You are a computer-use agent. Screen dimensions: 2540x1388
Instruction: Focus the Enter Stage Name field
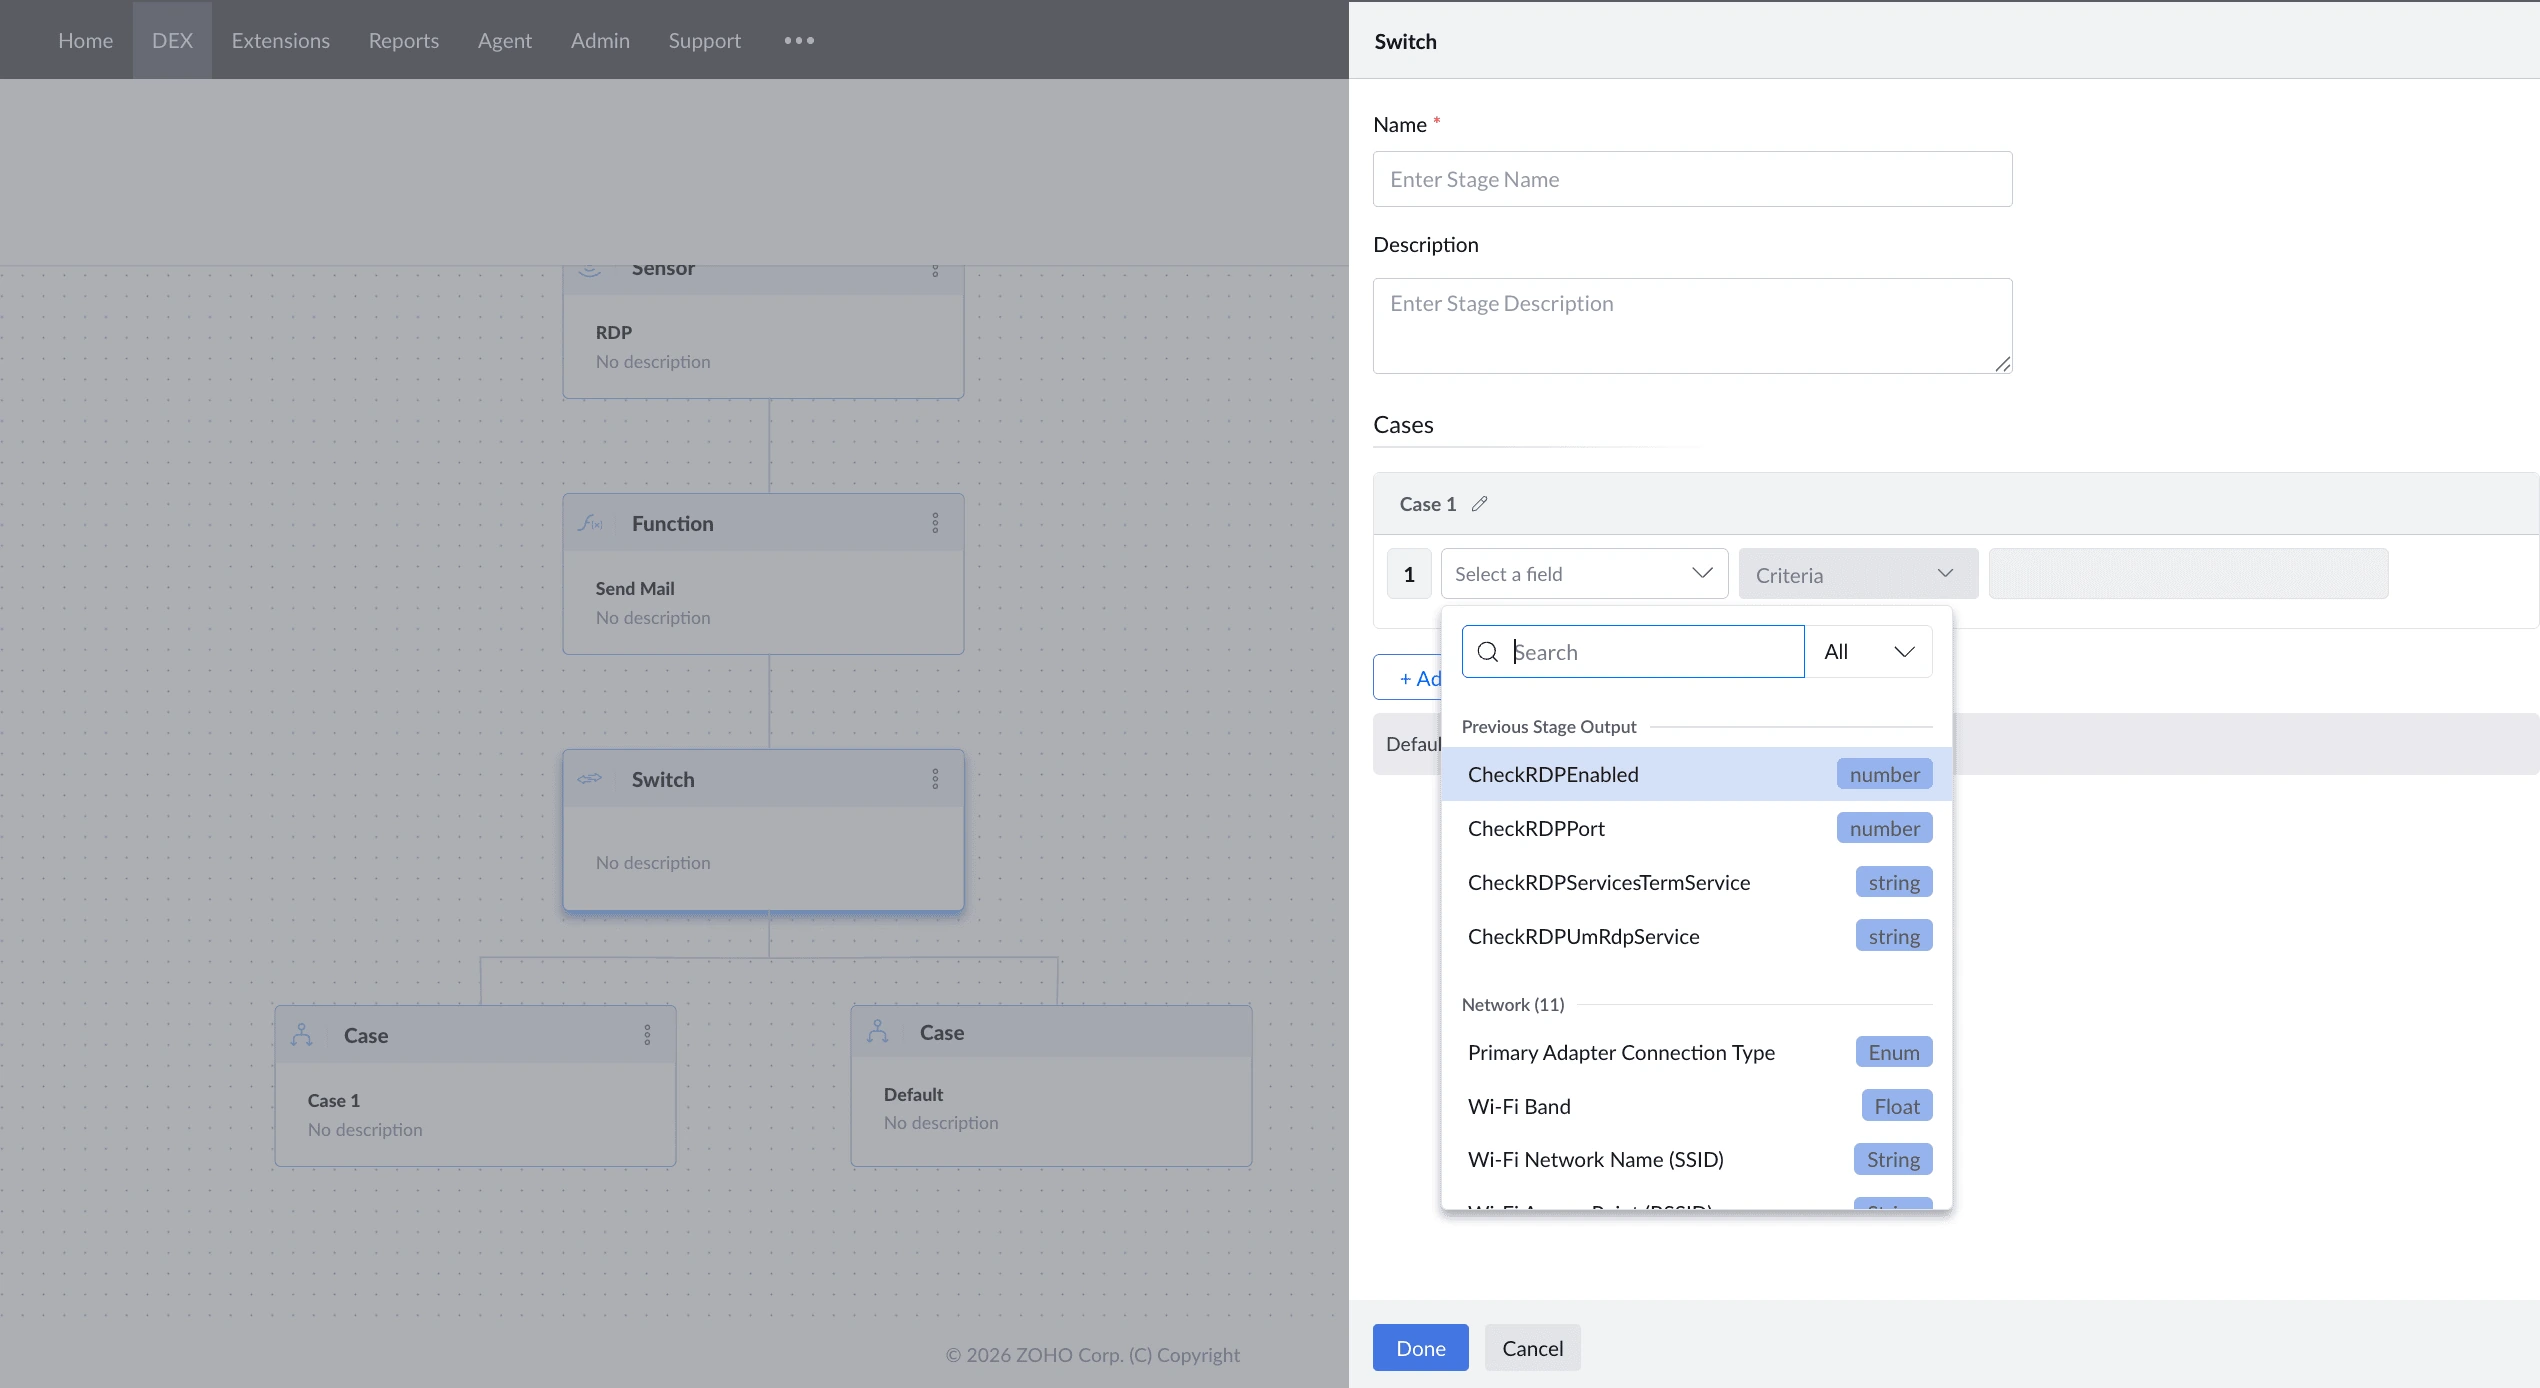pyautogui.click(x=1692, y=179)
